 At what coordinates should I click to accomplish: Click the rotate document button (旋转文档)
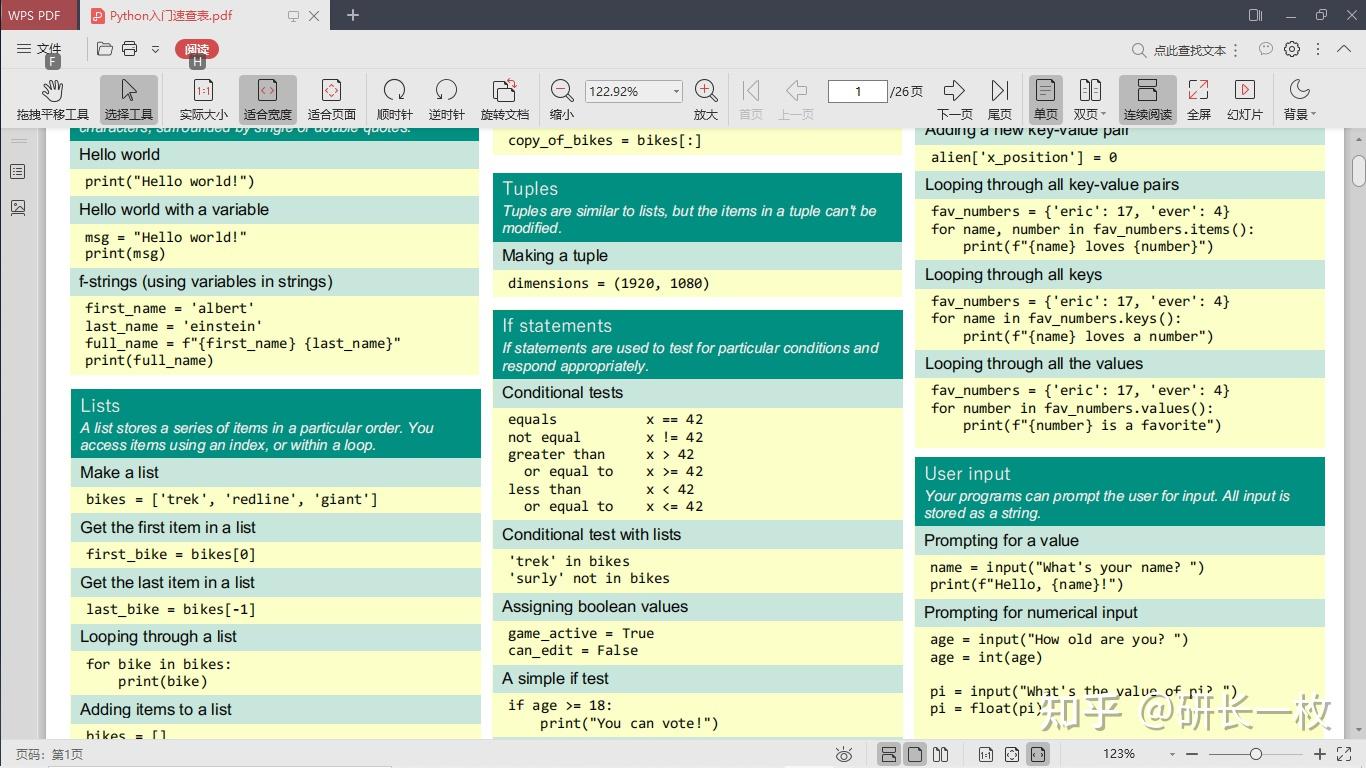[x=505, y=100]
